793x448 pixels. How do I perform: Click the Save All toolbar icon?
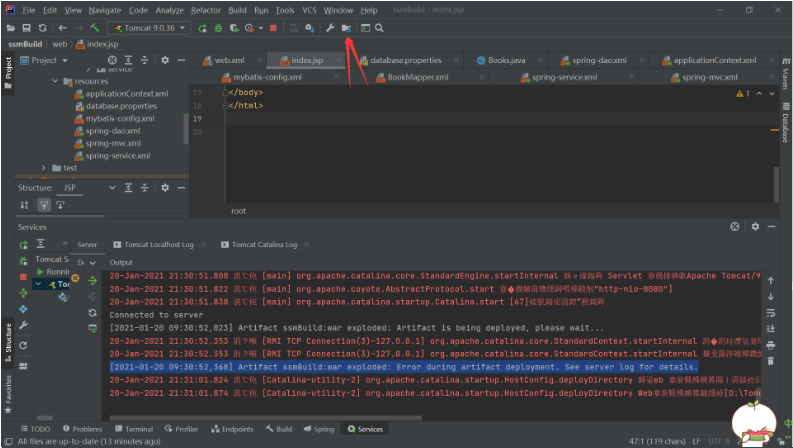pyautogui.click(x=26, y=28)
